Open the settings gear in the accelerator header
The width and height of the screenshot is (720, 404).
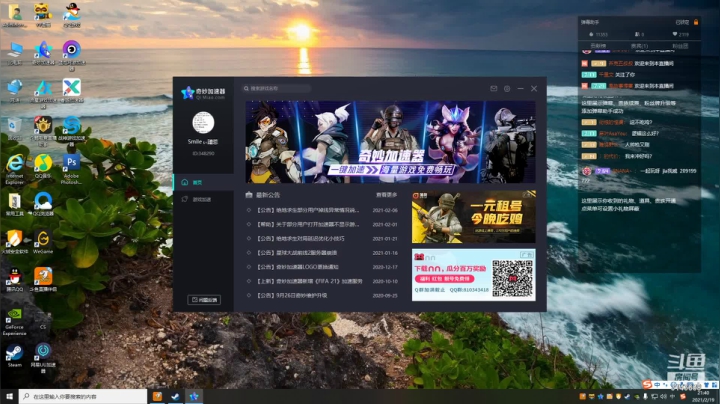507,89
